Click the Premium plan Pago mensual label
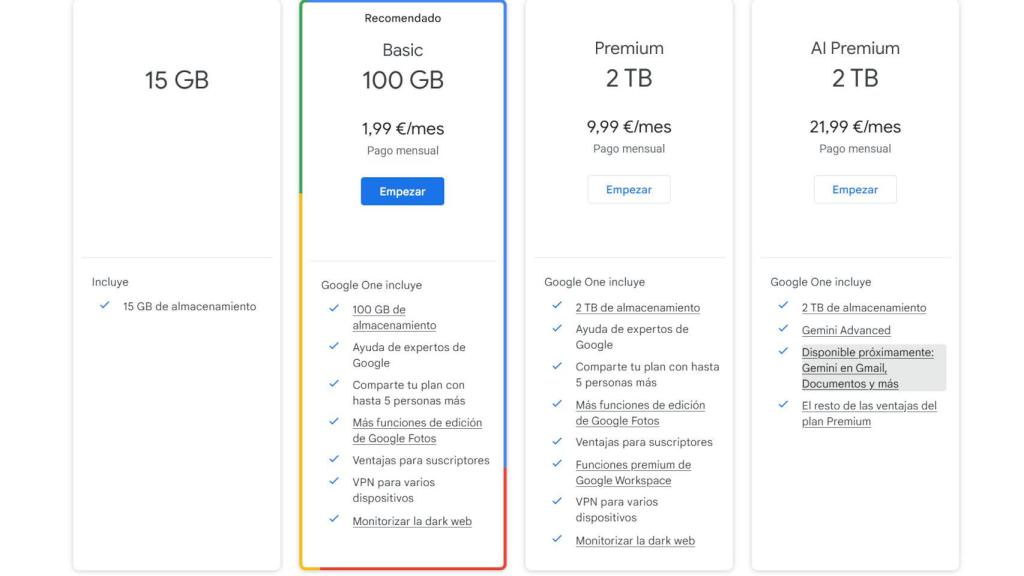 (629, 148)
